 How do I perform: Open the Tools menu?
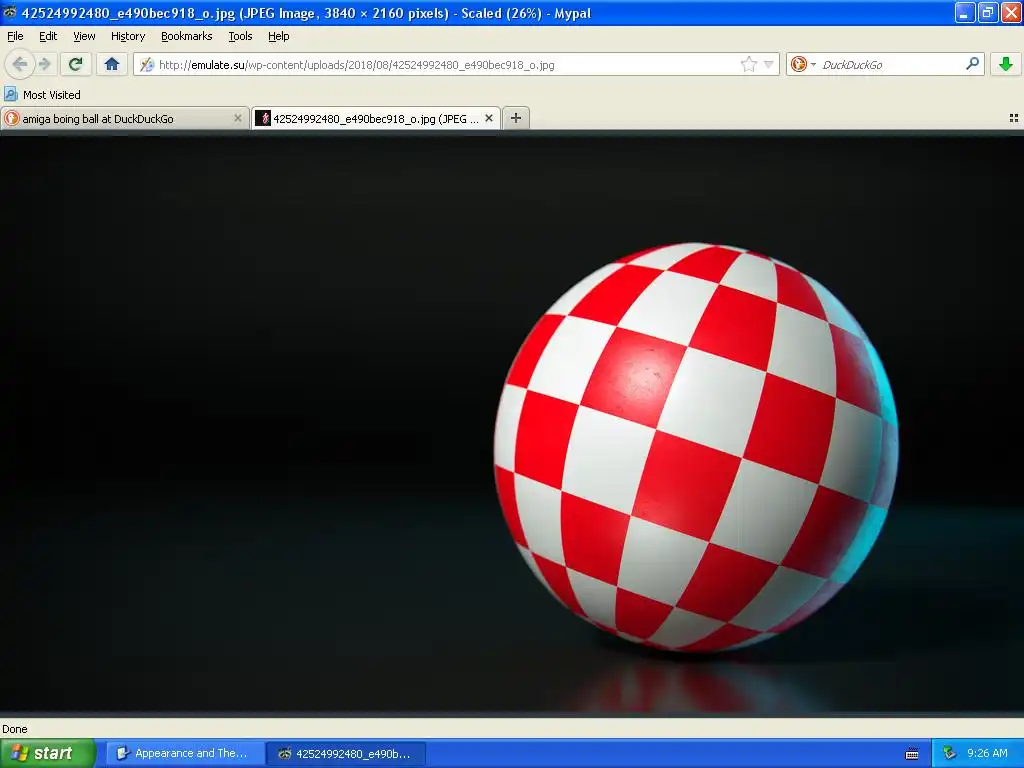(x=240, y=36)
